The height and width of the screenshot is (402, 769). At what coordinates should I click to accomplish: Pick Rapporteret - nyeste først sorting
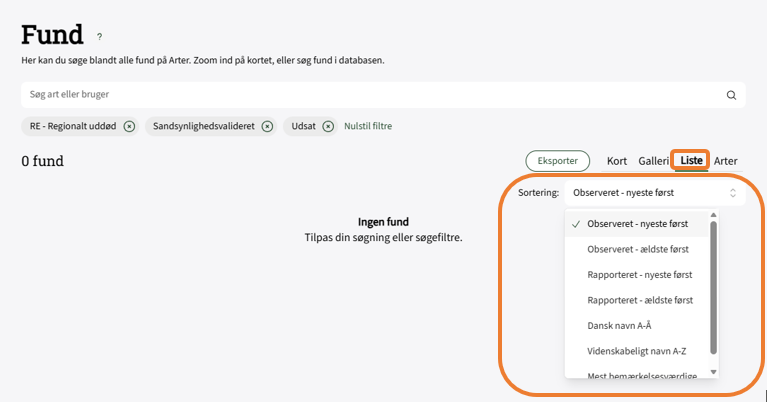point(640,274)
